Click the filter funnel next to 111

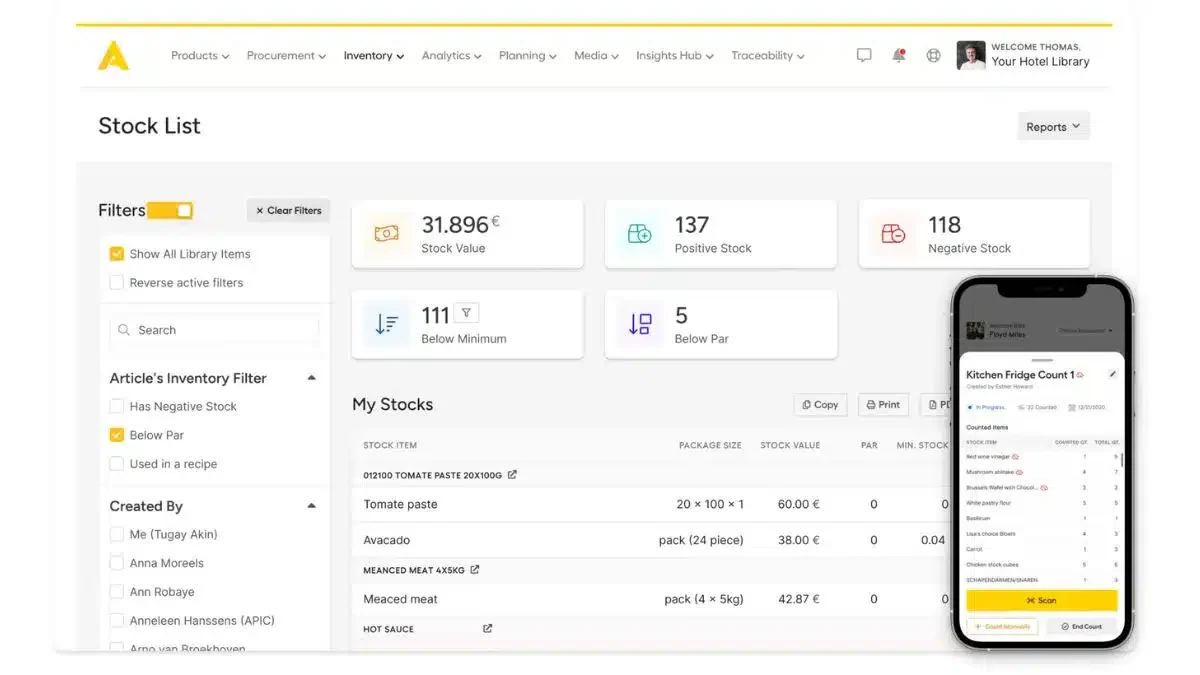point(466,313)
